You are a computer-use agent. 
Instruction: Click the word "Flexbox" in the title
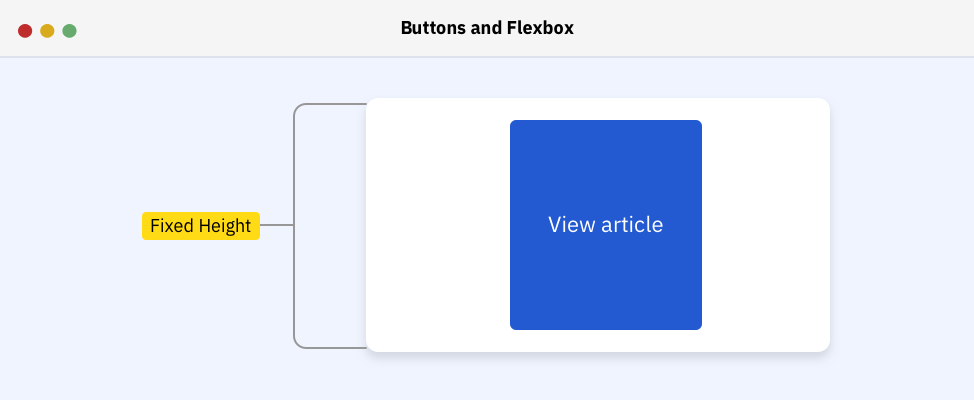point(540,28)
